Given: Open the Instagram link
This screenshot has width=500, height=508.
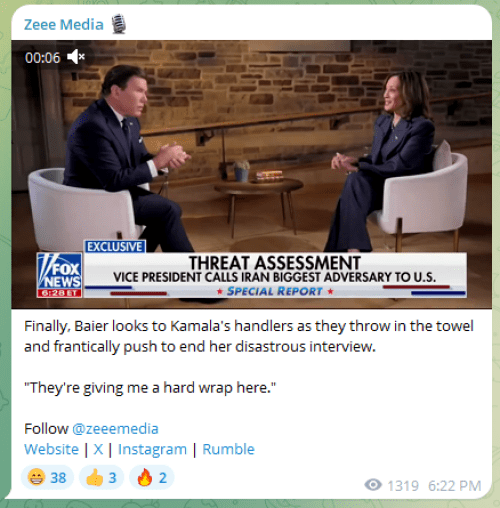Looking at the screenshot, I should [x=152, y=450].
